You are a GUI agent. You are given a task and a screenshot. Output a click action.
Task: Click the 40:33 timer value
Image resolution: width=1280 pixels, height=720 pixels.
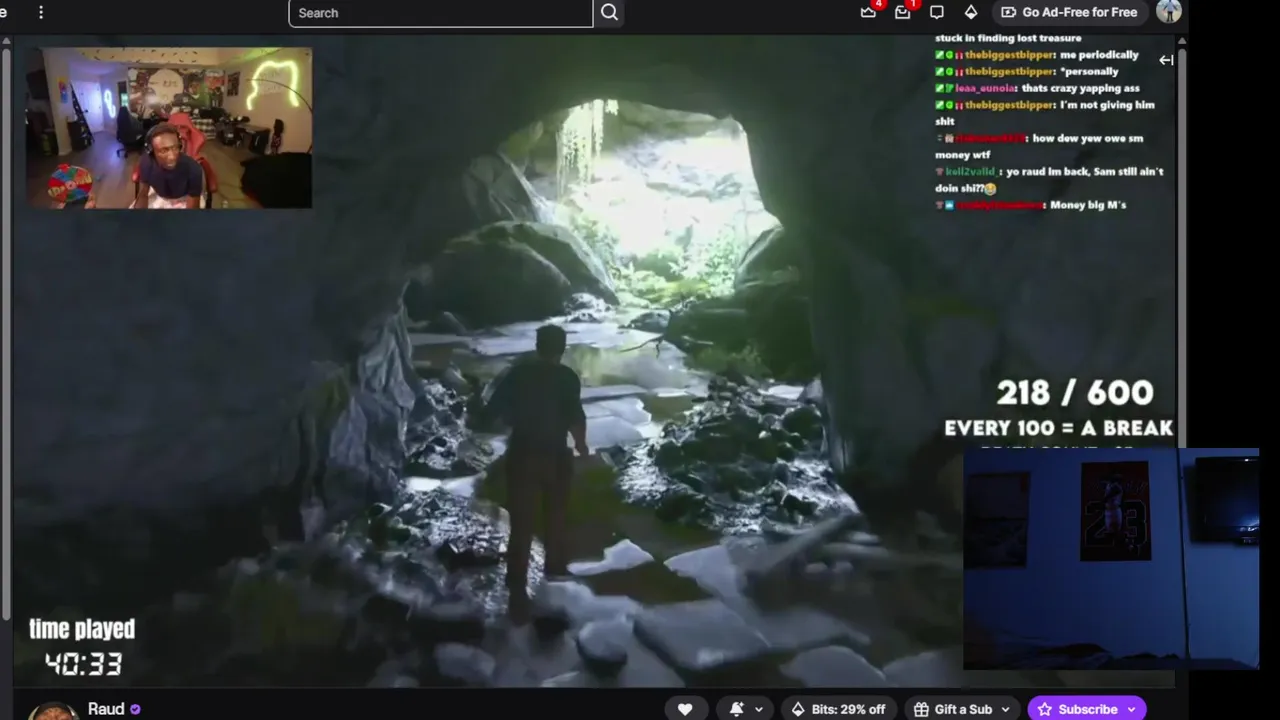point(83,663)
